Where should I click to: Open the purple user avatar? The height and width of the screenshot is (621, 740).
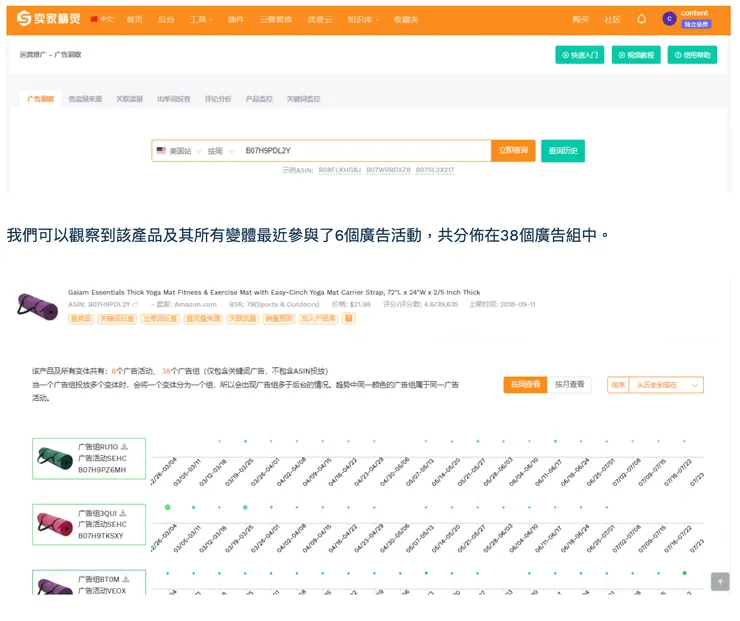pos(669,19)
